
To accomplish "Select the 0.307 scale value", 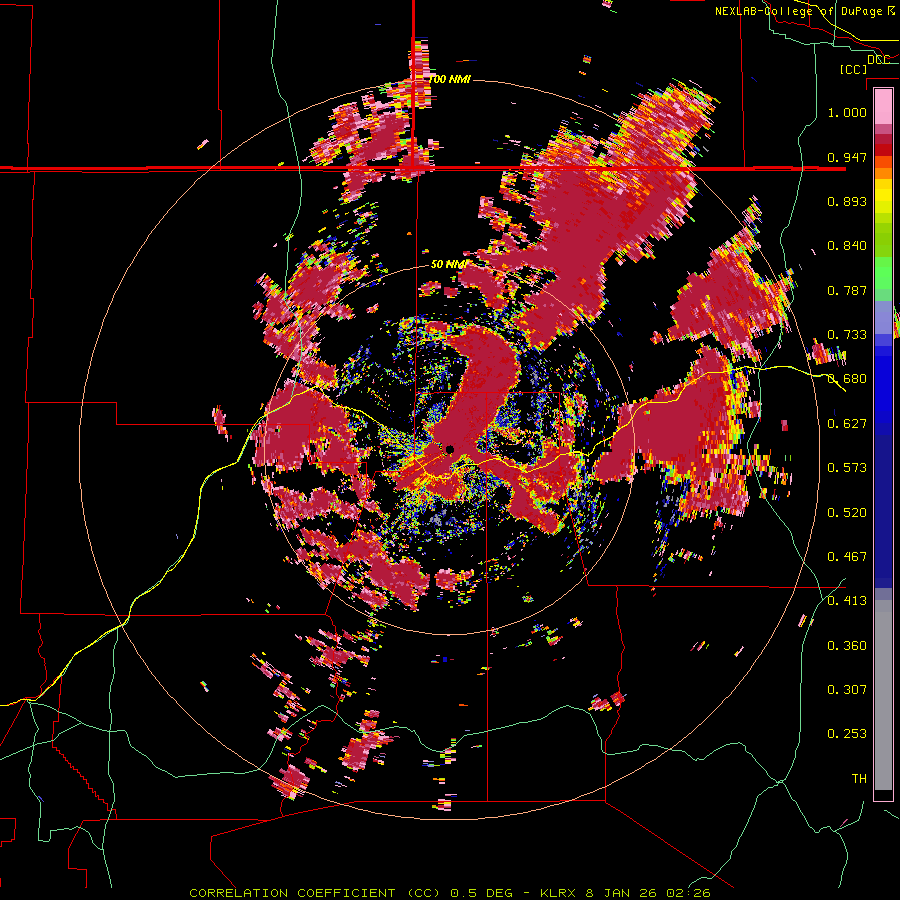I will point(847,689).
